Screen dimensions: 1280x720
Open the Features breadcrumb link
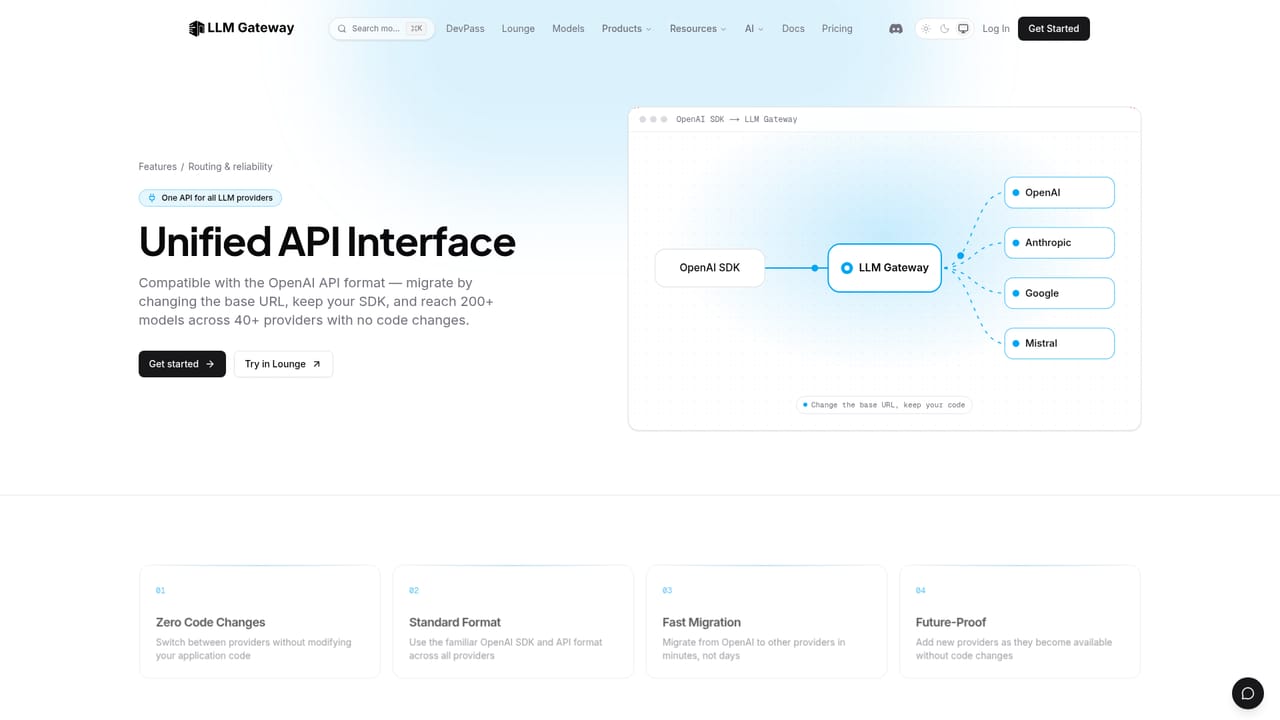coord(158,167)
